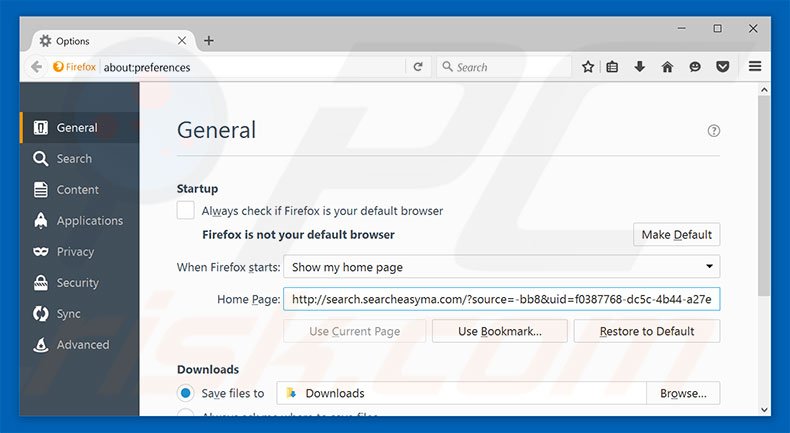This screenshot has height=433, width=790.
Task: Bookmark this page with the star icon
Action: (587, 67)
